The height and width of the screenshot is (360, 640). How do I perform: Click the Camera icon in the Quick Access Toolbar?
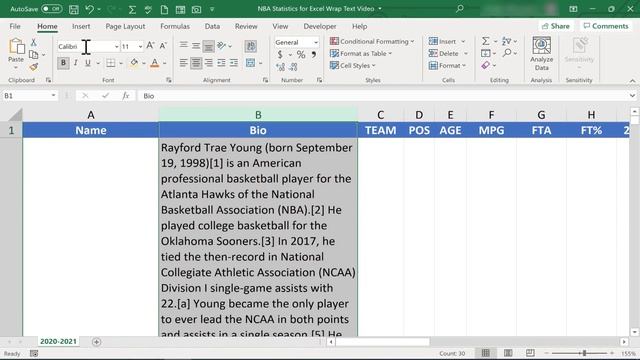pos(196,9)
